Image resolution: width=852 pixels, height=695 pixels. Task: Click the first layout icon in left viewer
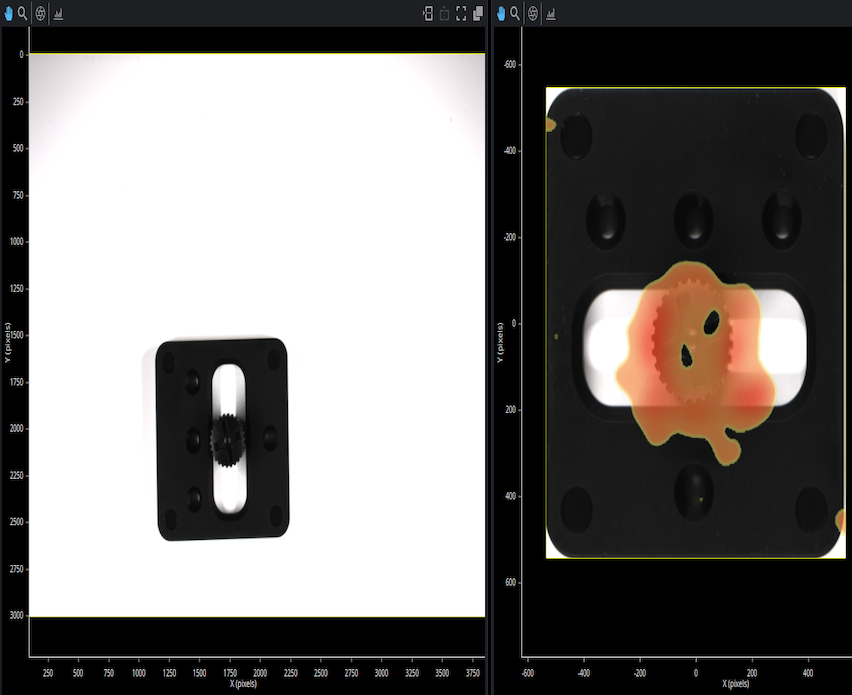click(x=428, y=14)
